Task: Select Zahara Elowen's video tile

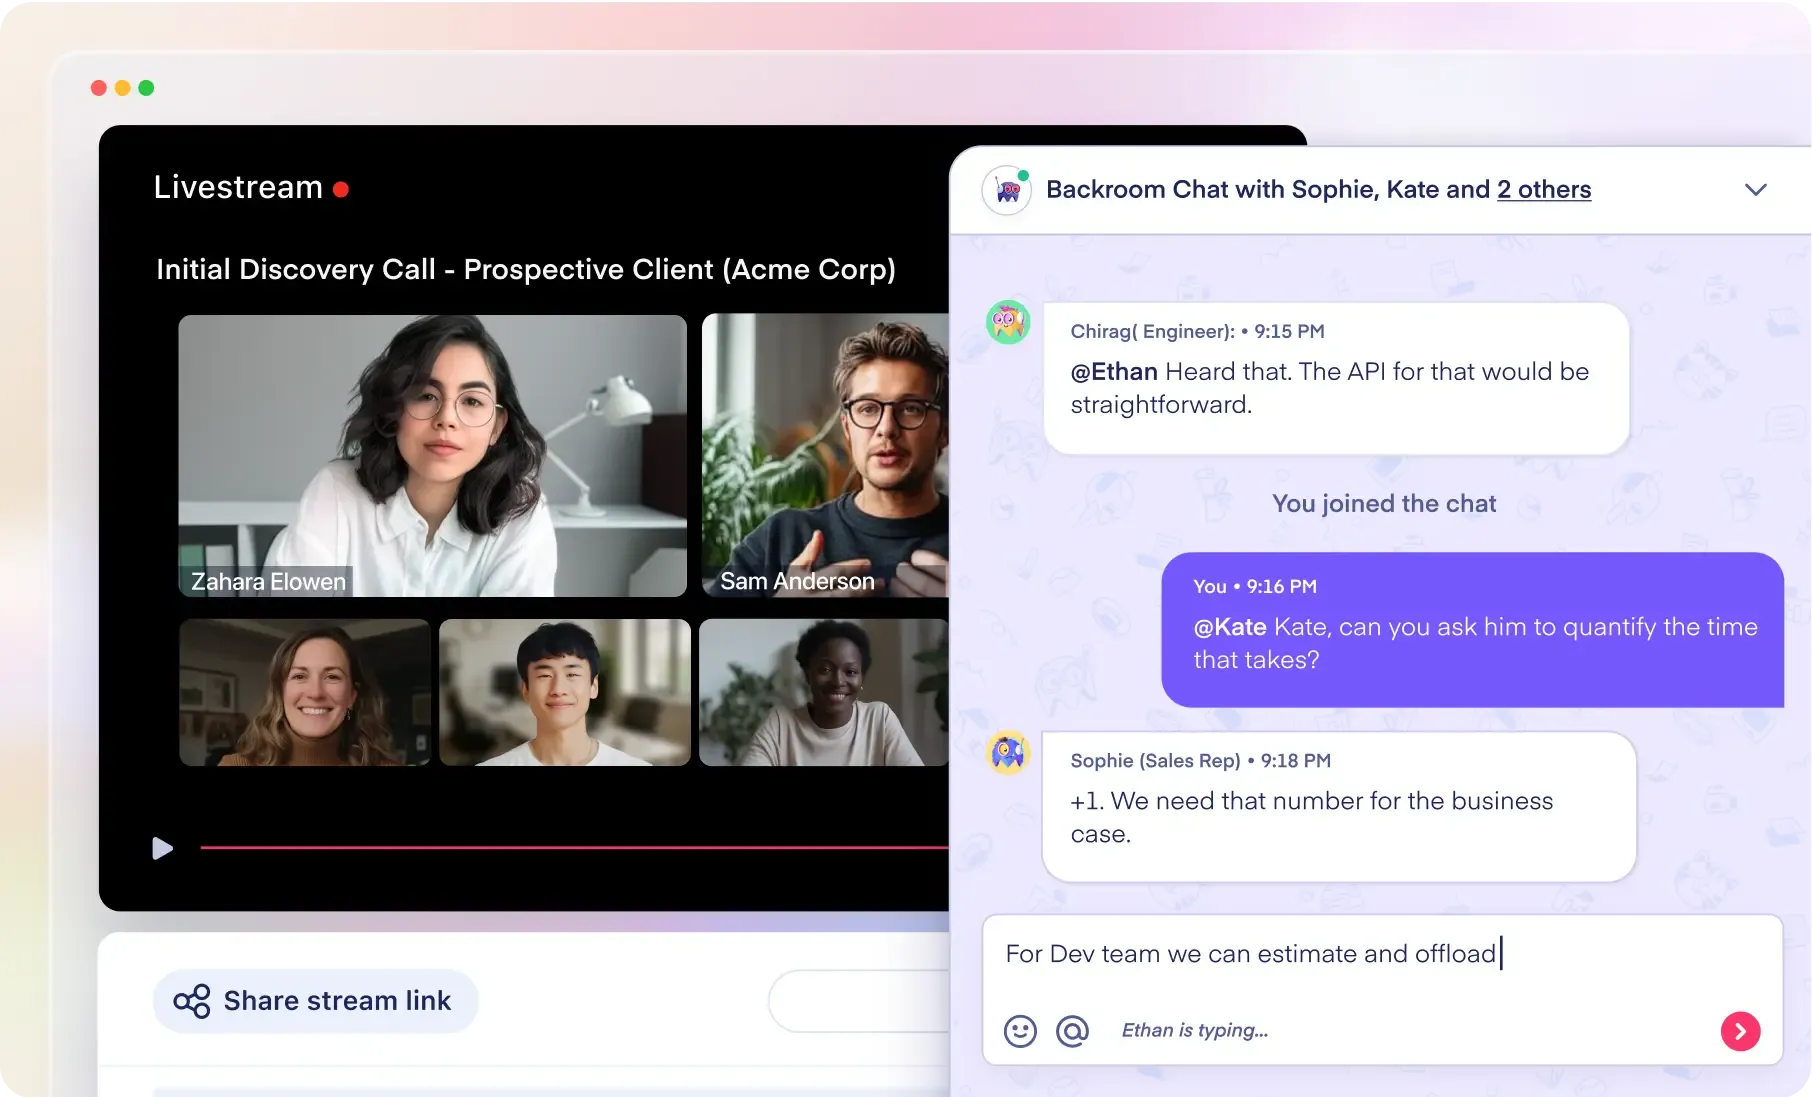Action: [432, 456]
